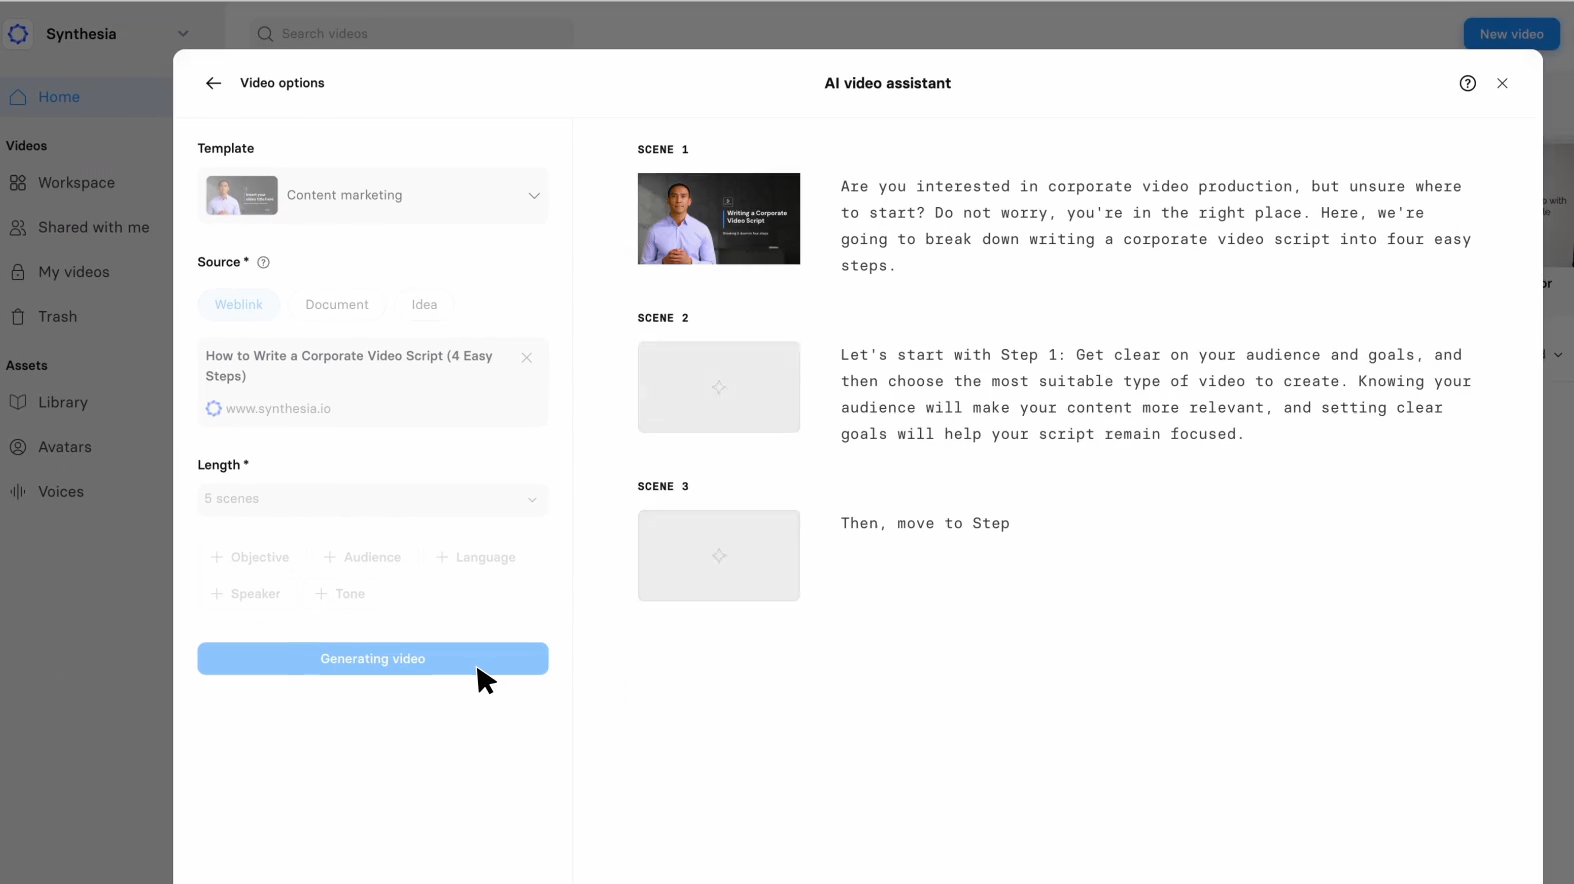Viewport: 1574px width, 884px height.
Task: Click the Synthesia logo icon
Action: (x=18, y=34)
